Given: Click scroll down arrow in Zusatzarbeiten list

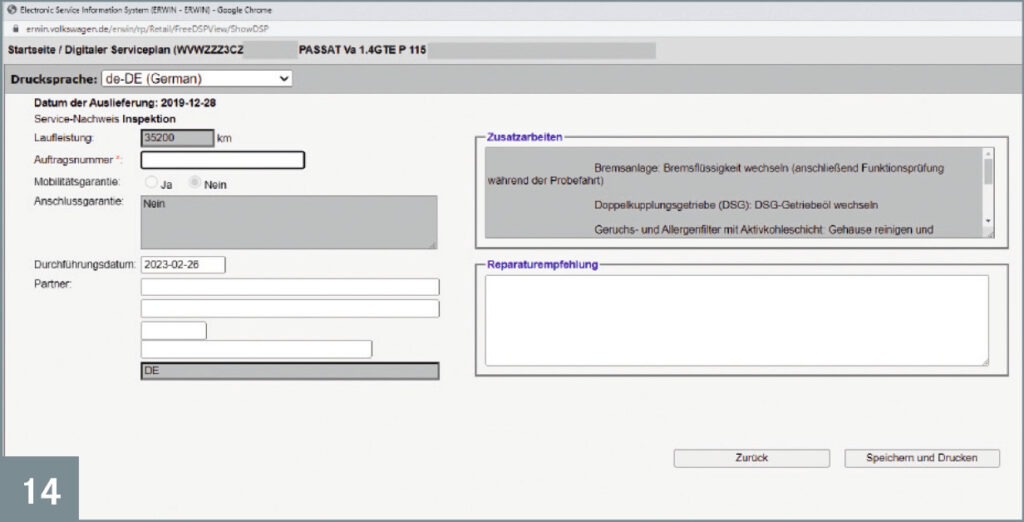Looking at the screenshot, I should click(988, 221).
